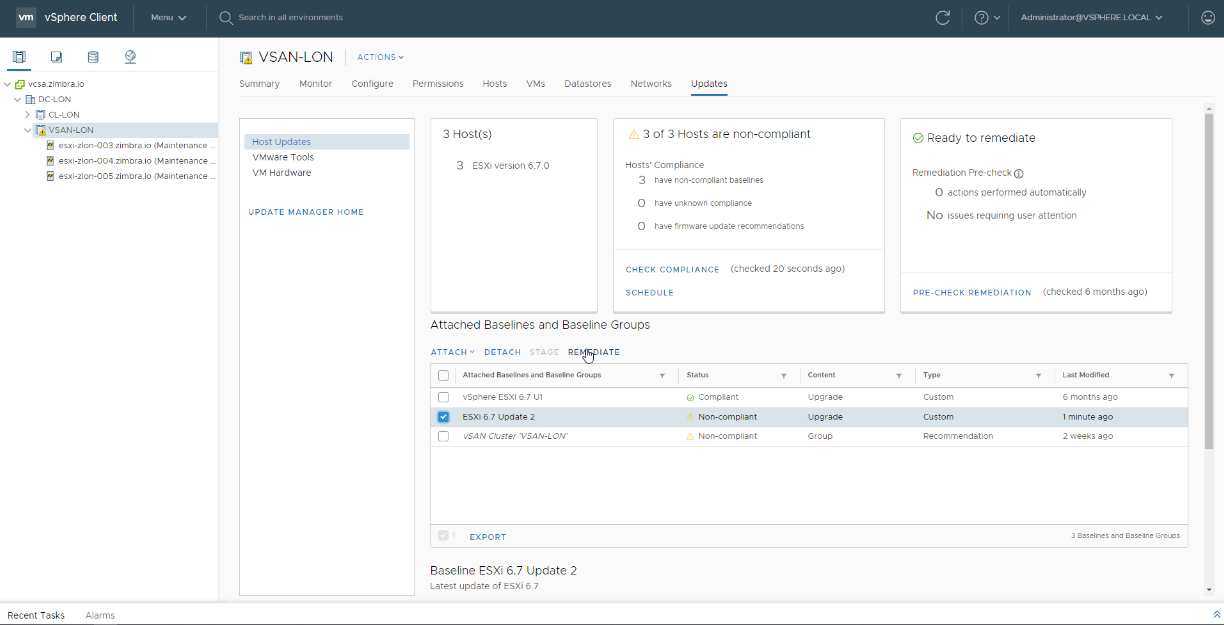Click the CL-LON cluster icon

pos(40,115)
